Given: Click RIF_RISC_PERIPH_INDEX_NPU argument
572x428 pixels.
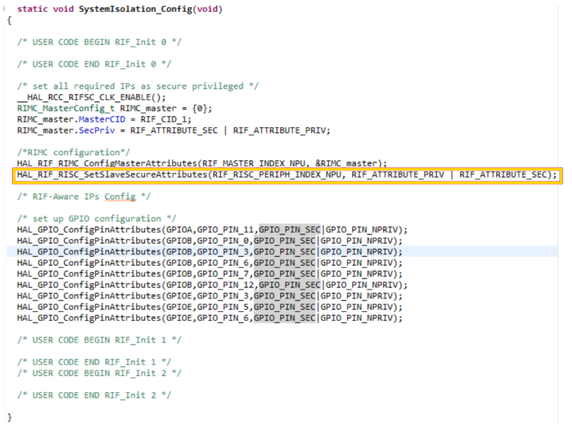Looking at the screenshot, I should coord(277,175).
